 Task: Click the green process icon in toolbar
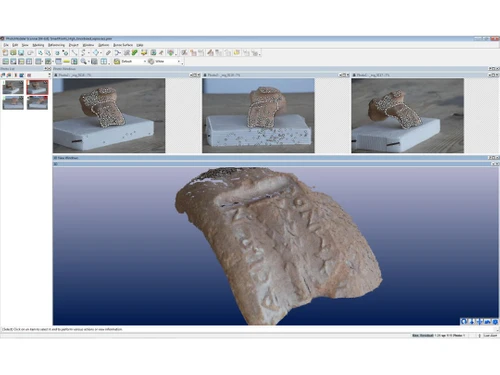pos(135,53)
